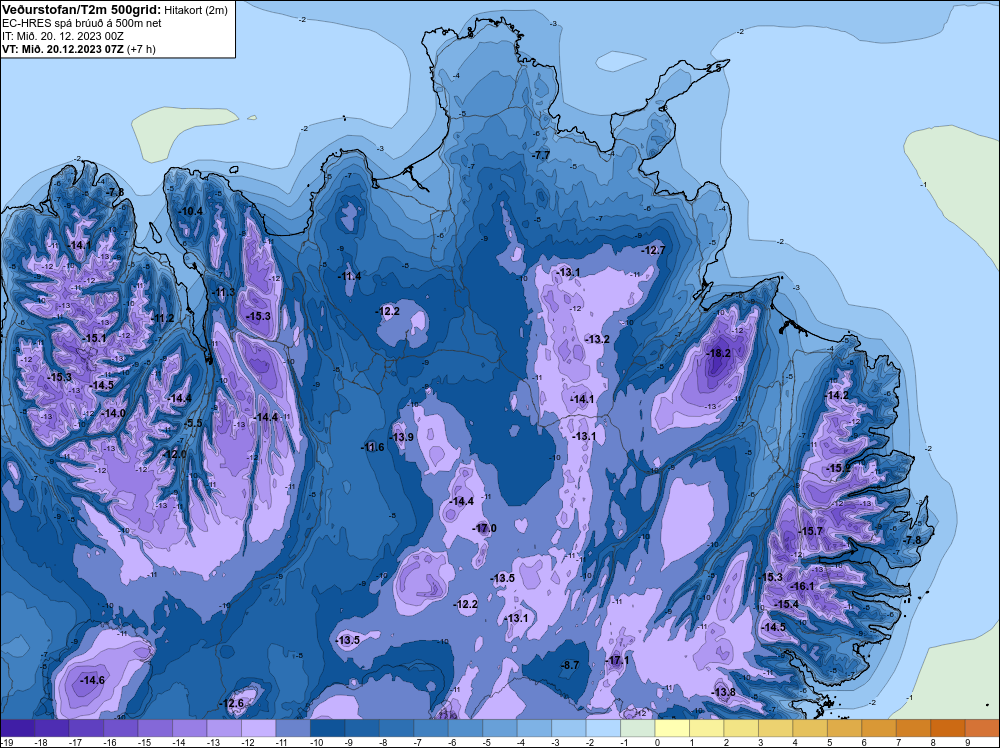This screenshot has width=1000, height=748.
Task: Click the -5.5 temperature label
Action: click(193, 423)
